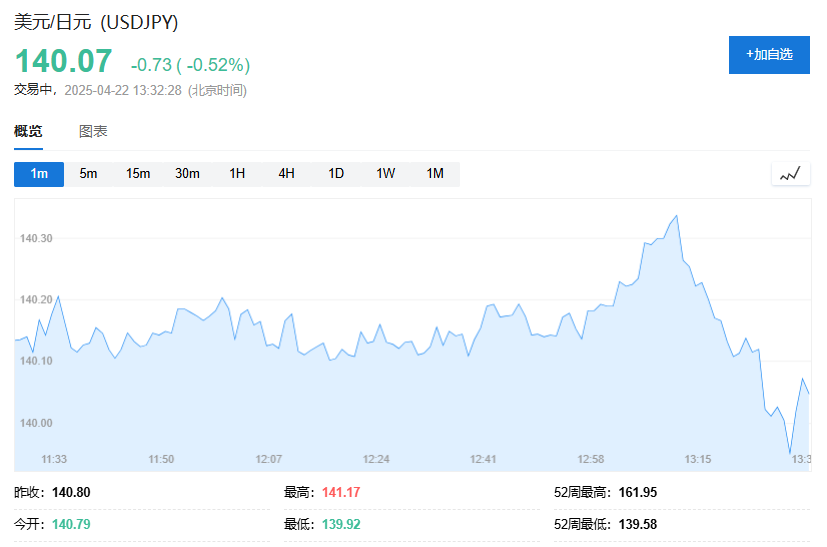Select the 5m timeframe
Image resolution: width=827 pixels, height=547 pixels.
point(89,174)
